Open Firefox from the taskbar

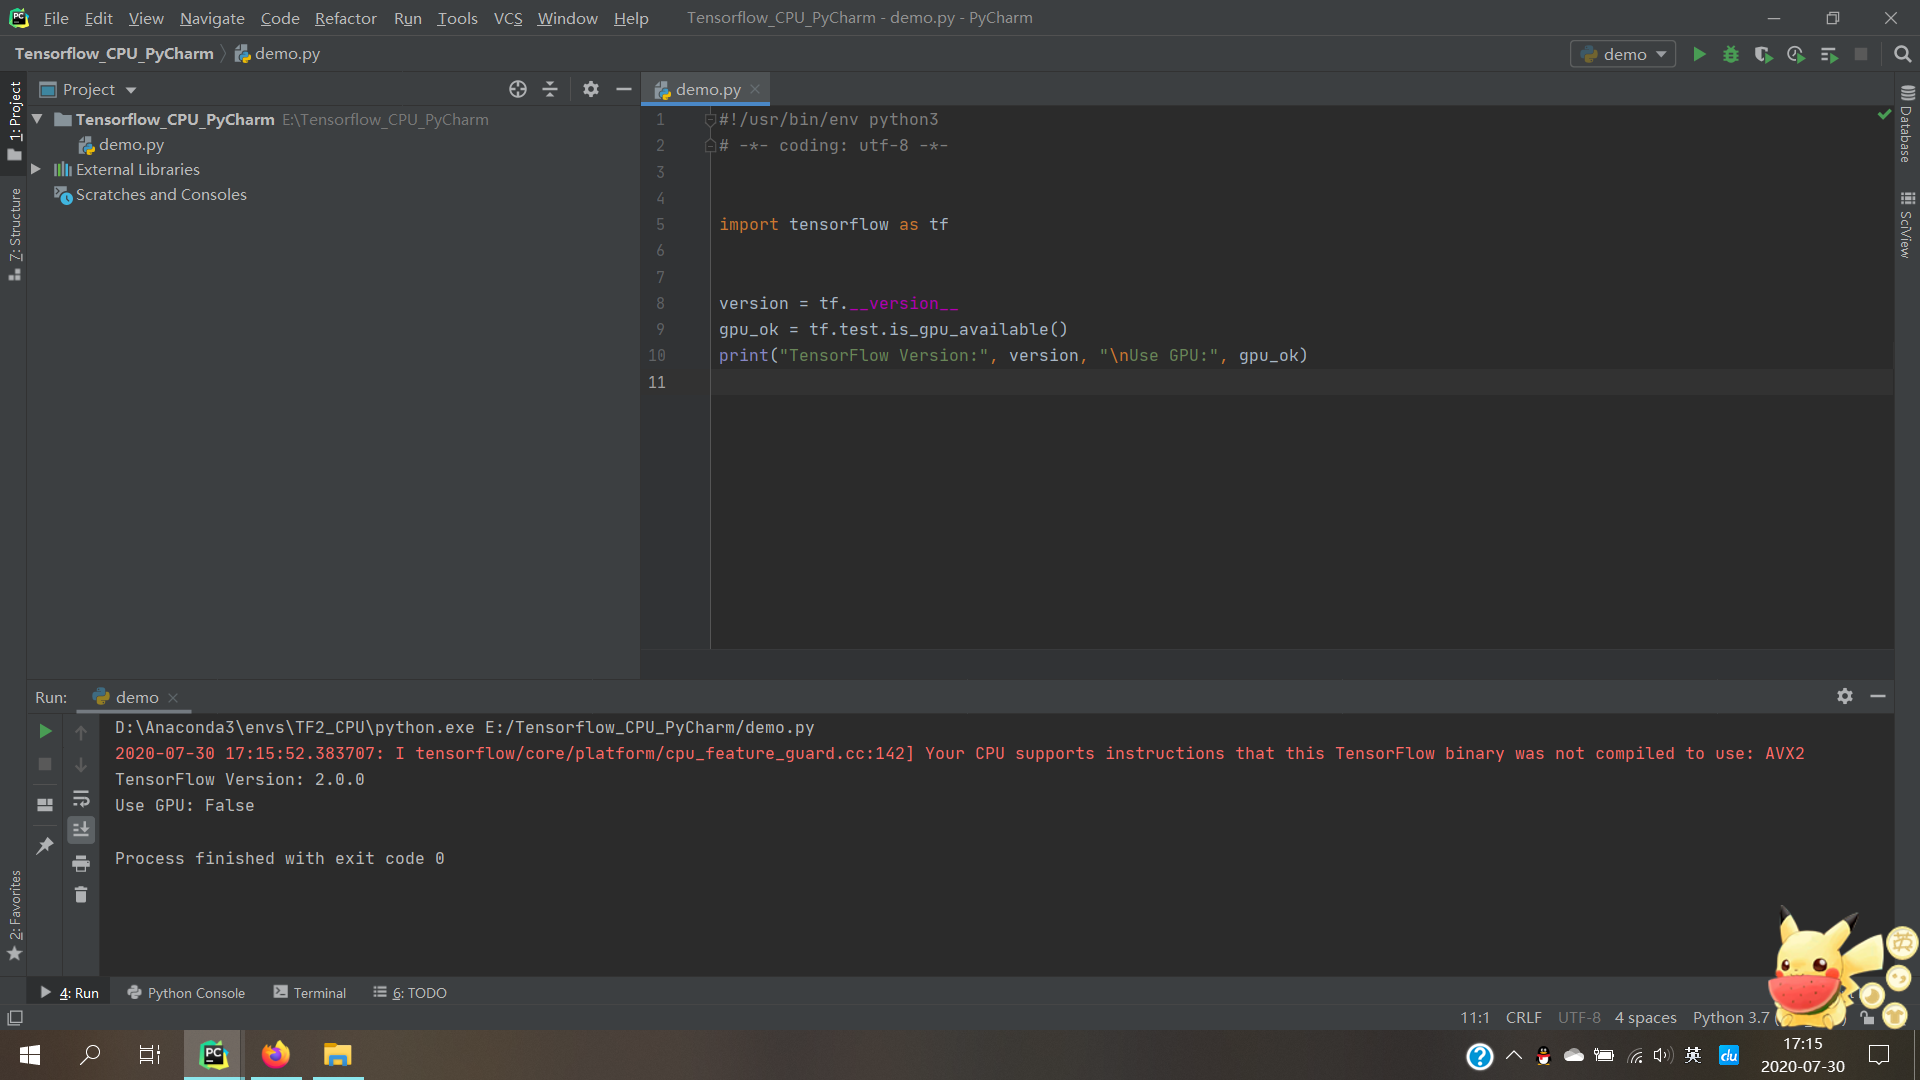point(275,1054)
